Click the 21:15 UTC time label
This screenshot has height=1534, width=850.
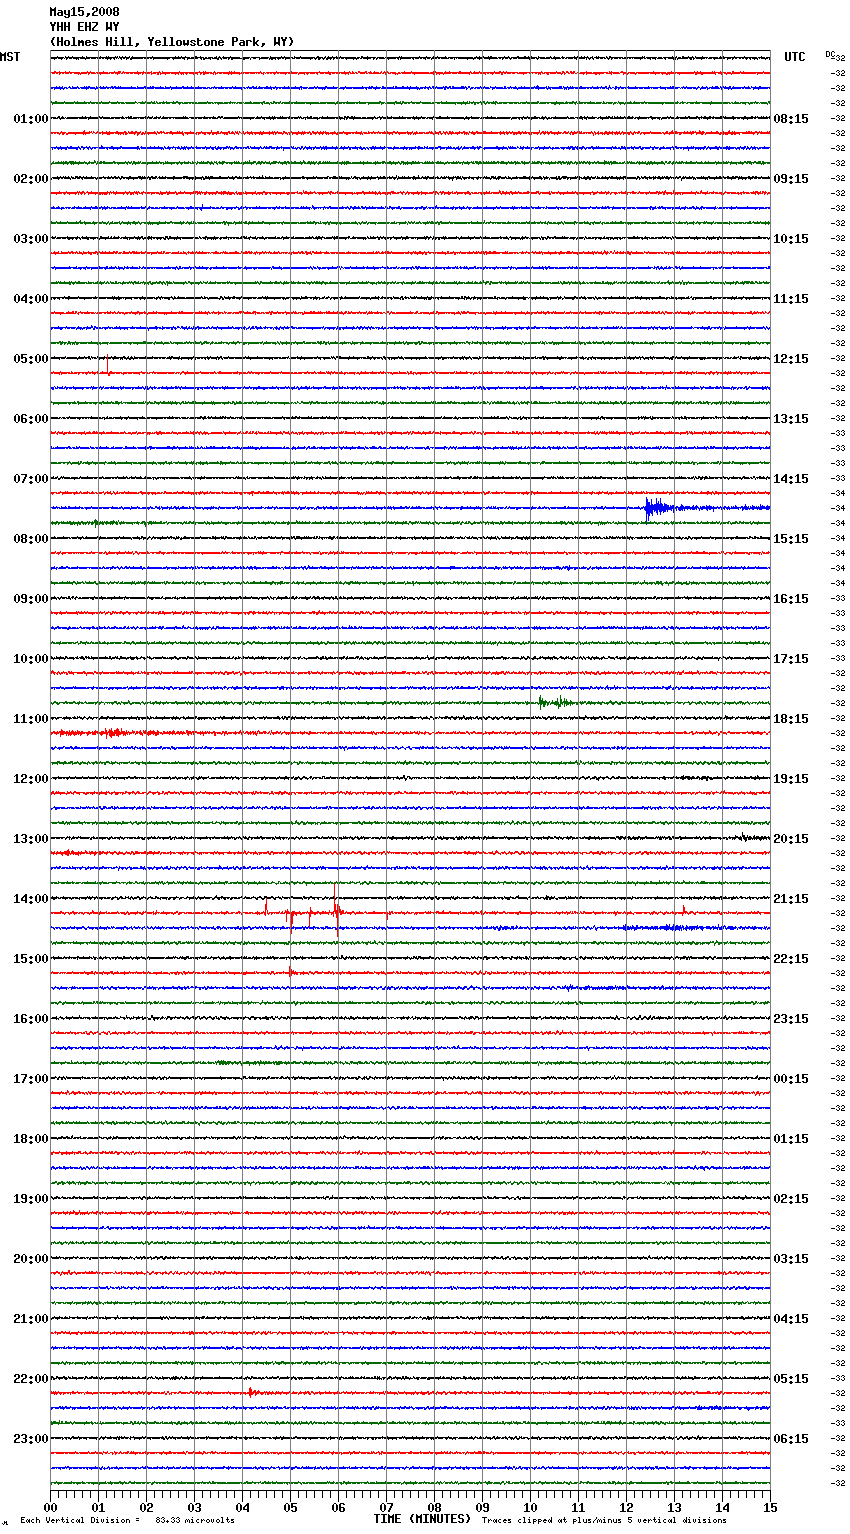coord(791,899)
